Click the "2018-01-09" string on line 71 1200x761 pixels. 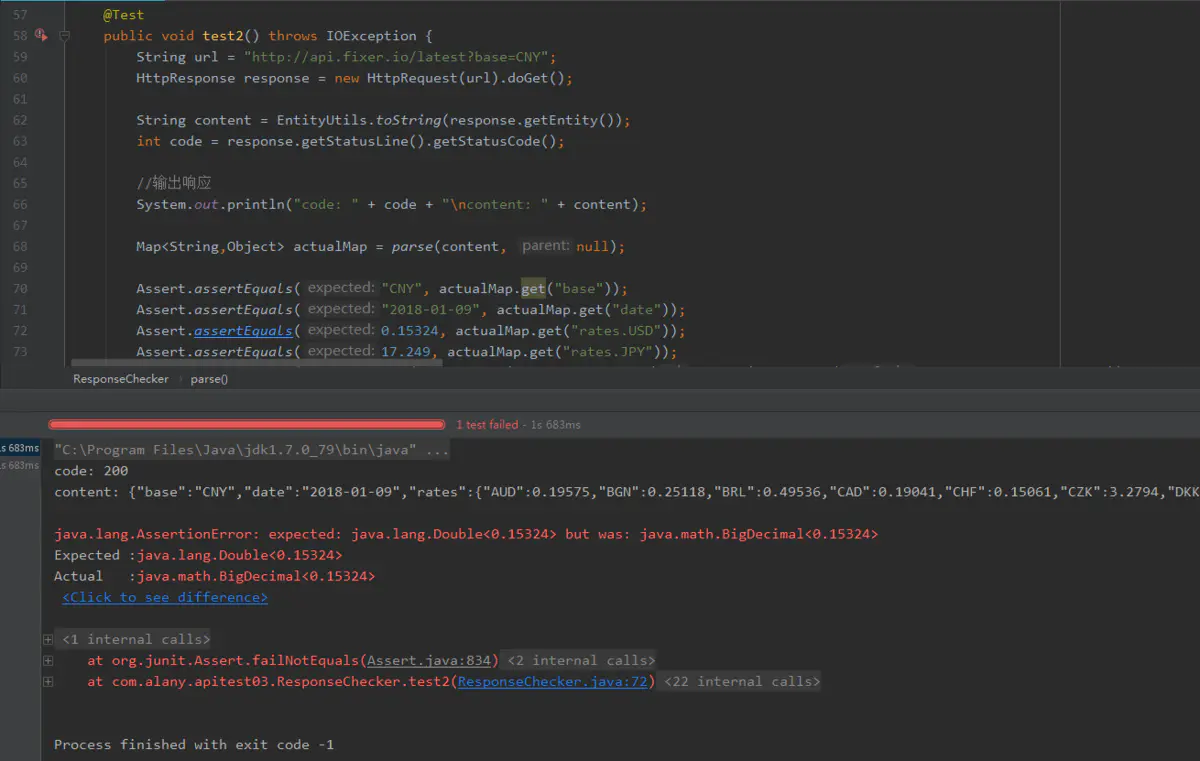pos(430,309)
